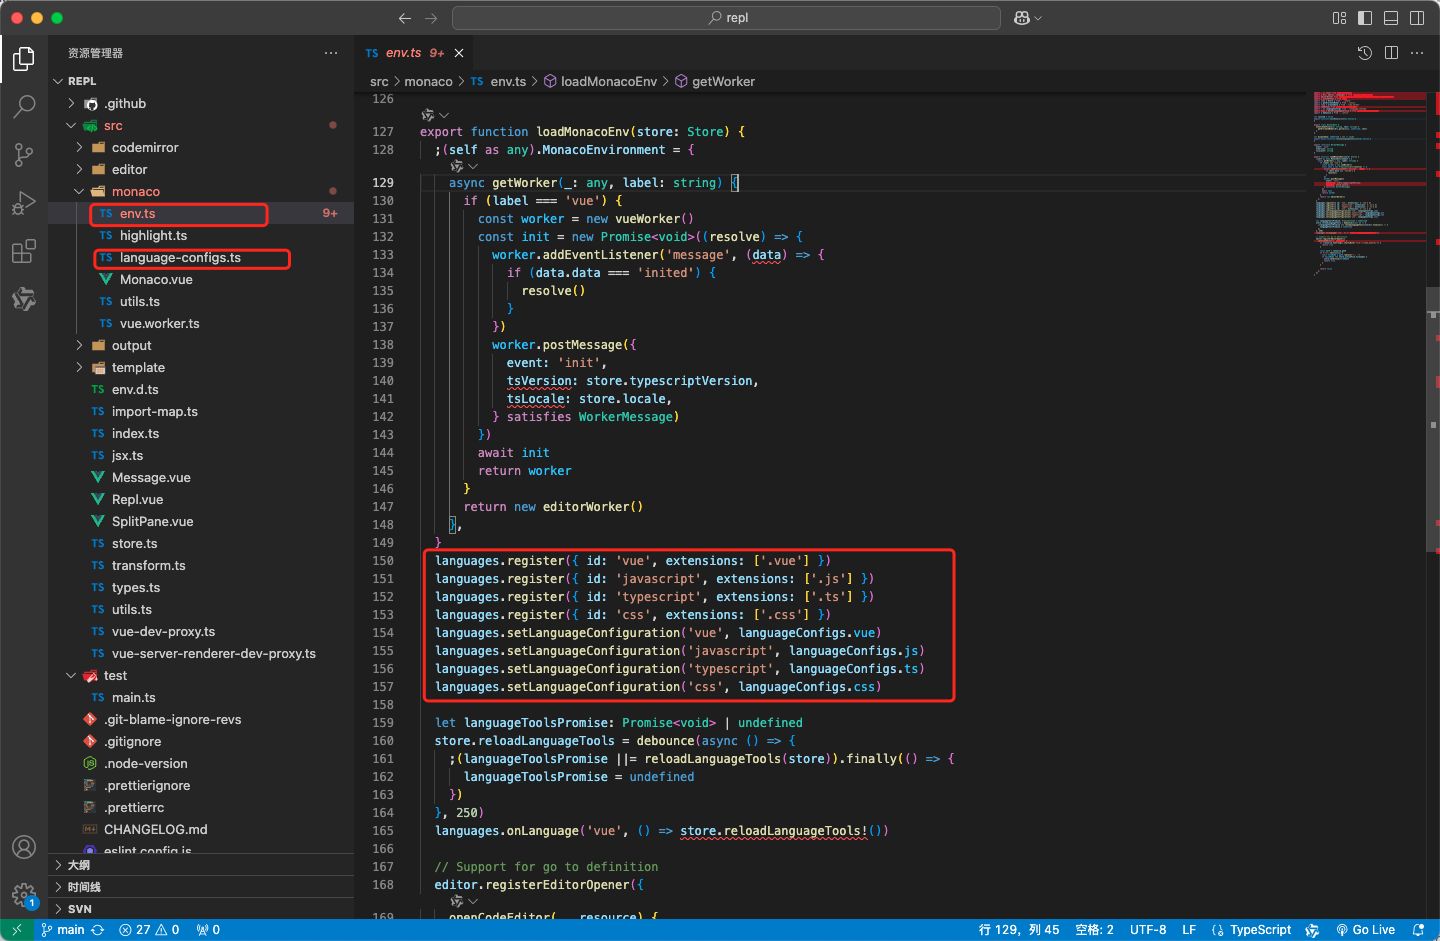Start Go Live server
This screenshot has height=941, width=1440.
1366,930
